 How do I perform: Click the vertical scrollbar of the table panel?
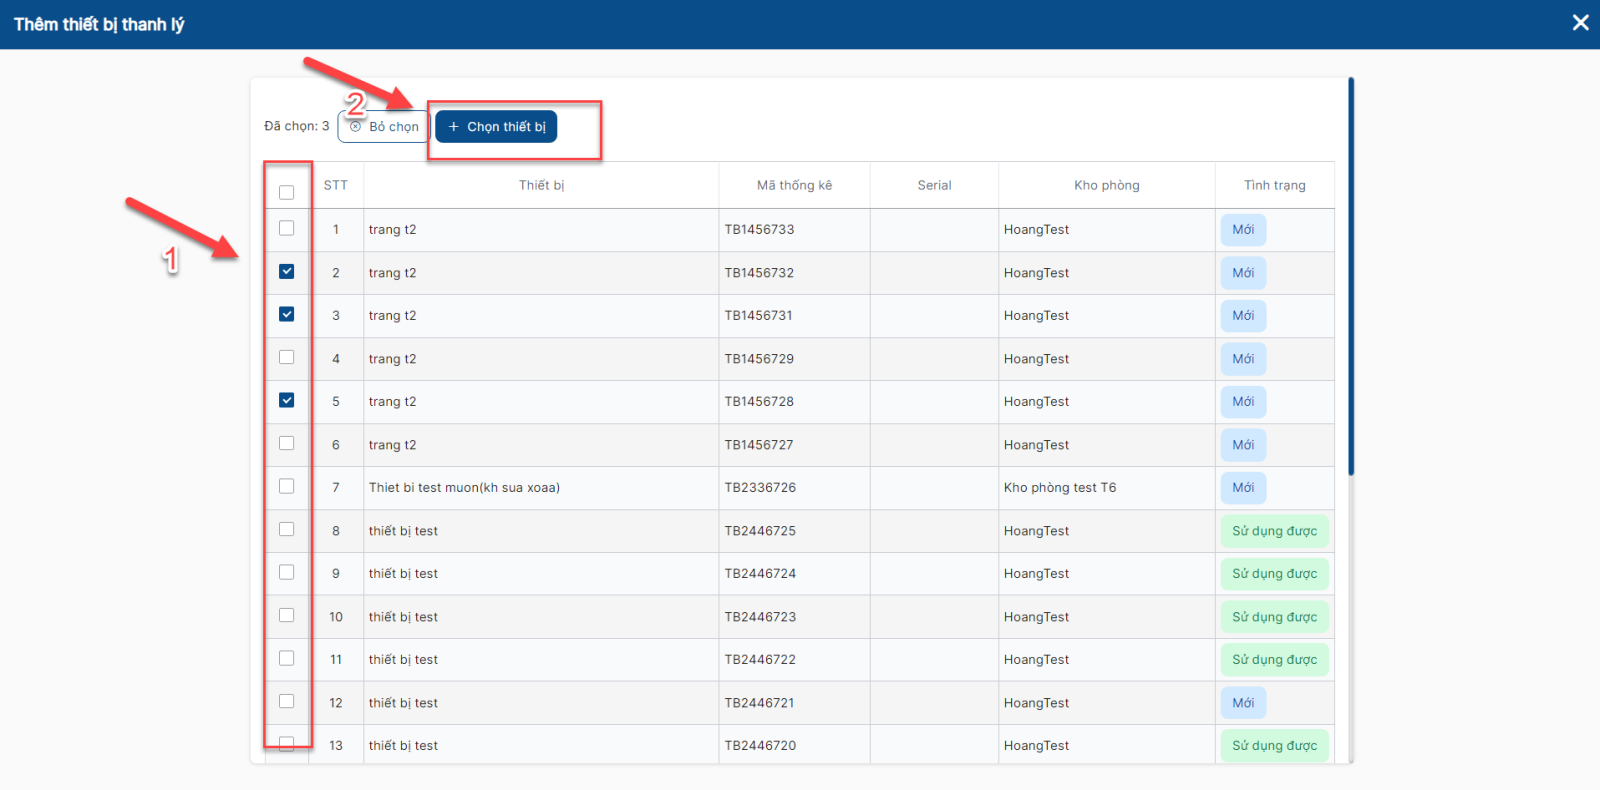(x=1351, y=280)
